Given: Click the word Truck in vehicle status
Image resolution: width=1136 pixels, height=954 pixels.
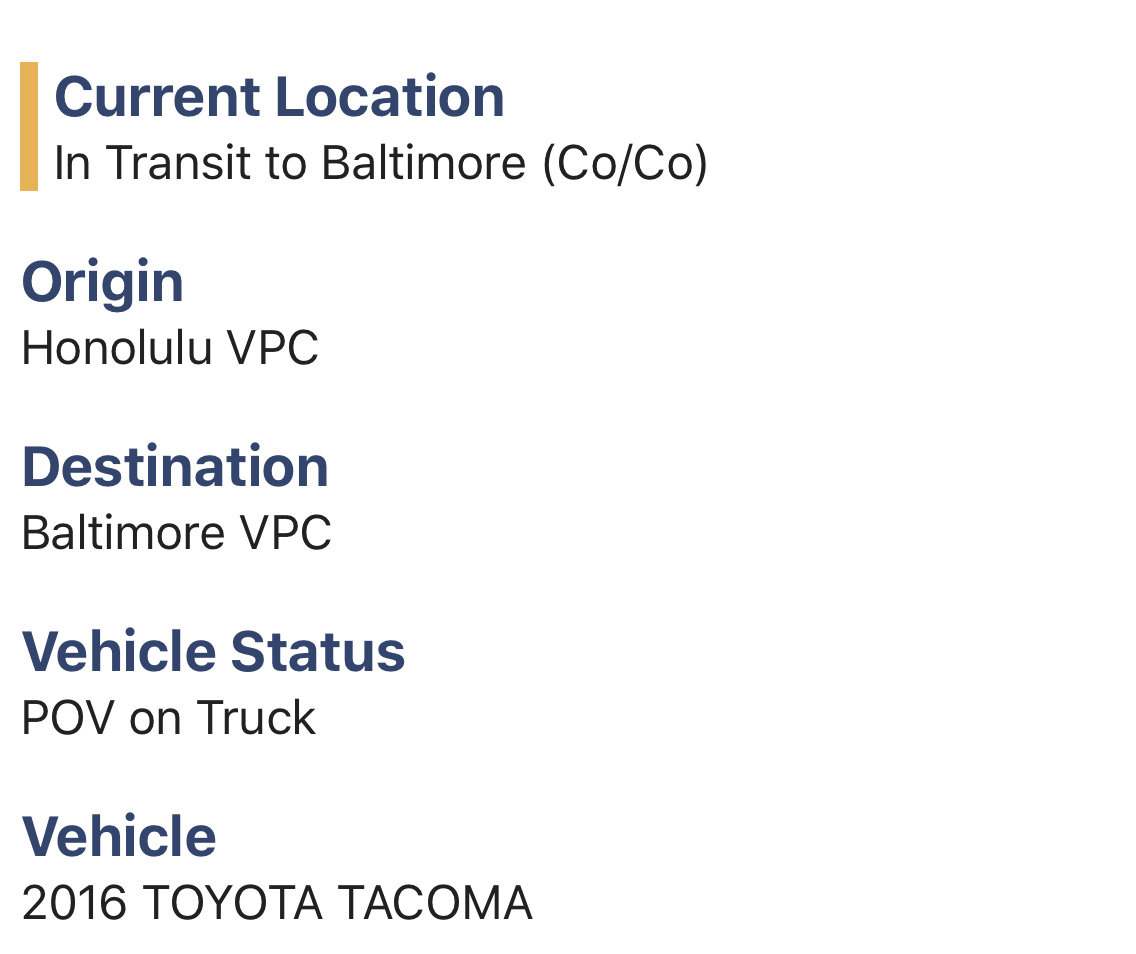Looking at the screenshot, I should [x=256, y=719].
